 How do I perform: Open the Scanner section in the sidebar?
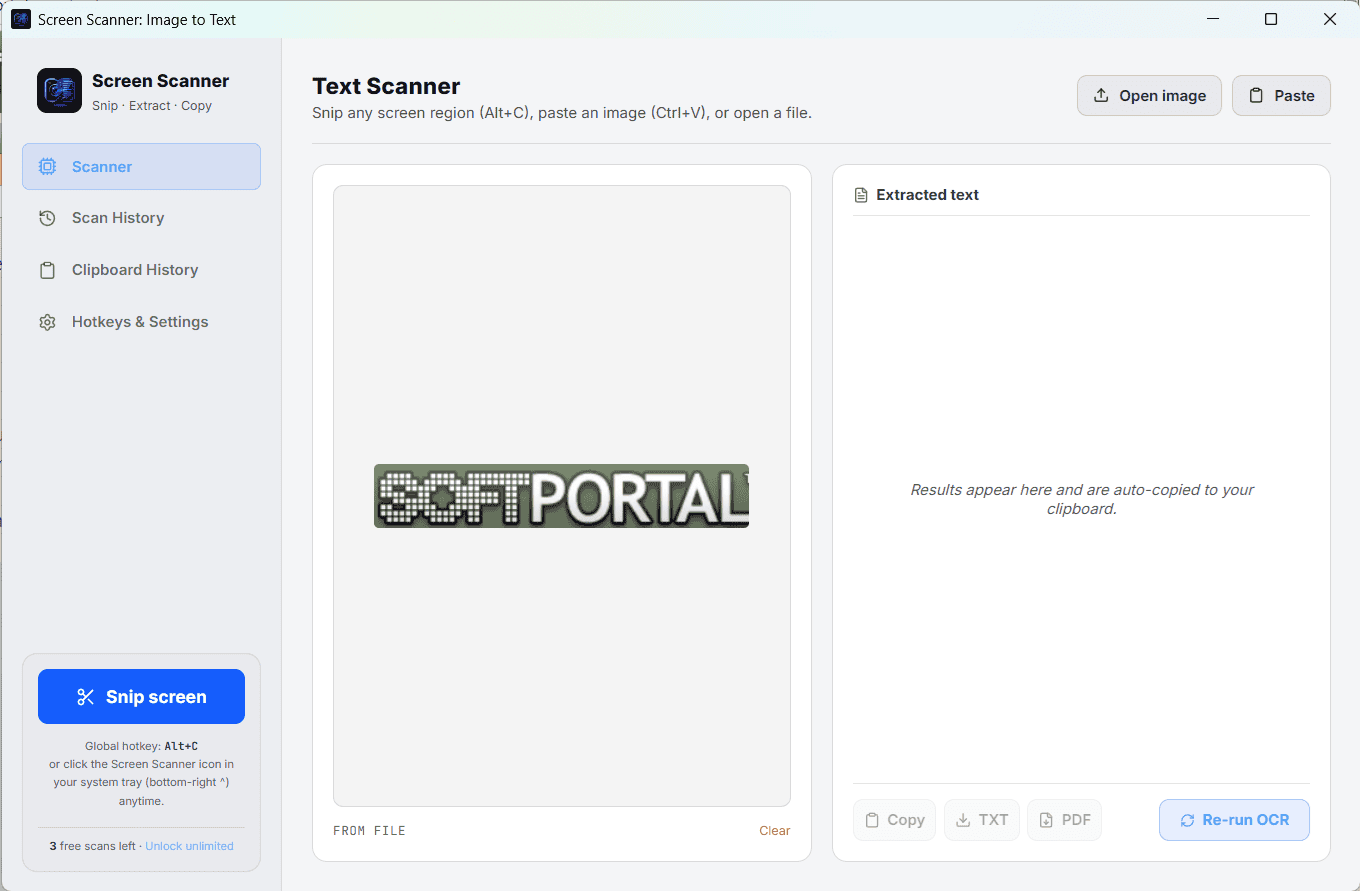coord(141,166)
